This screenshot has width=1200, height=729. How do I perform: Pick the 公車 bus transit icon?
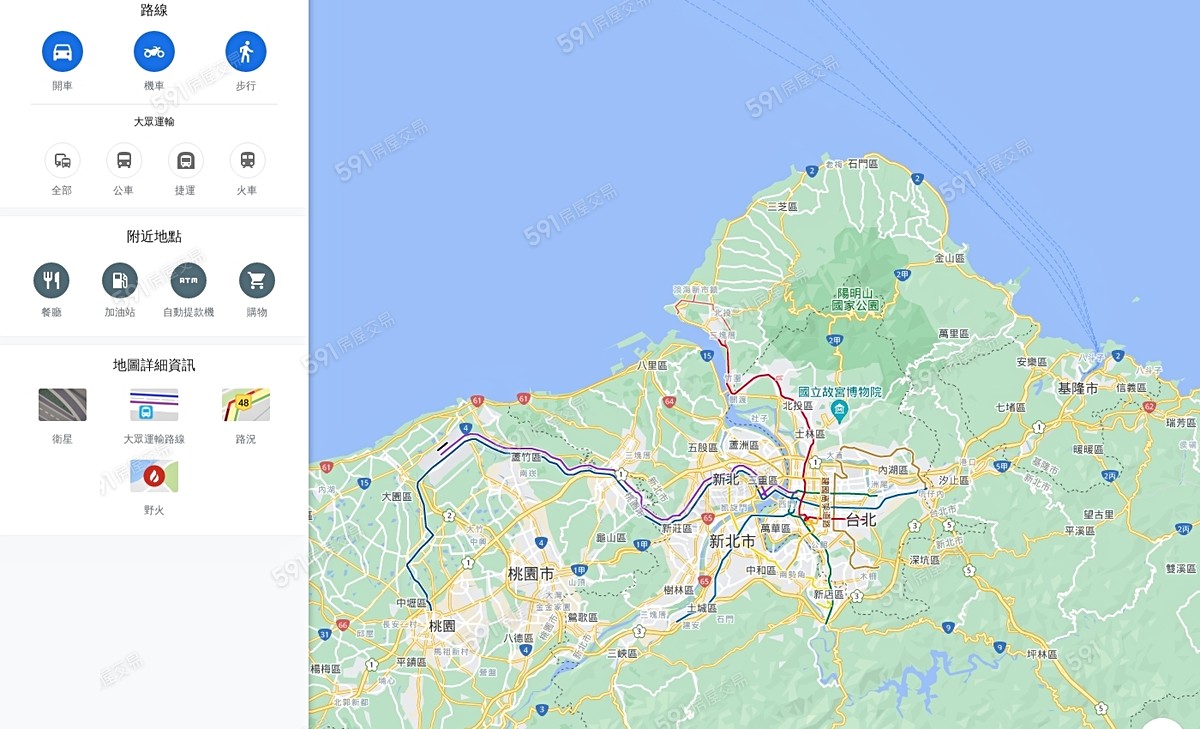[124, 160]
